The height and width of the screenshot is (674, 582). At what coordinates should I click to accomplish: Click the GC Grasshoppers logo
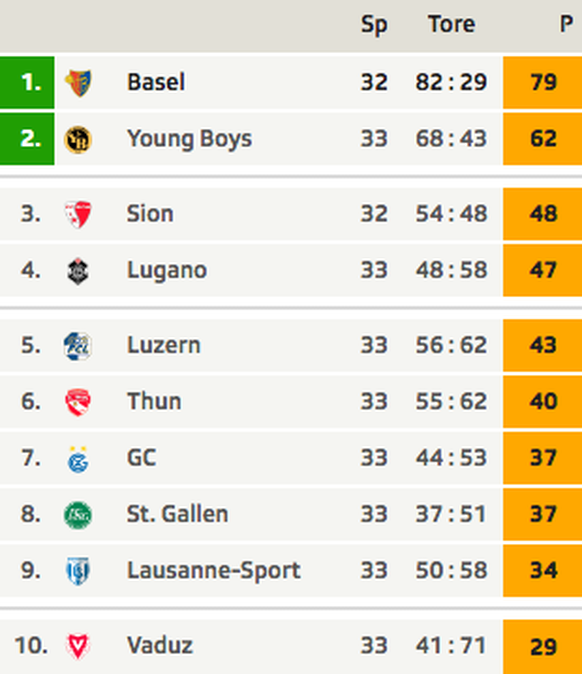[x=78, y=459]
